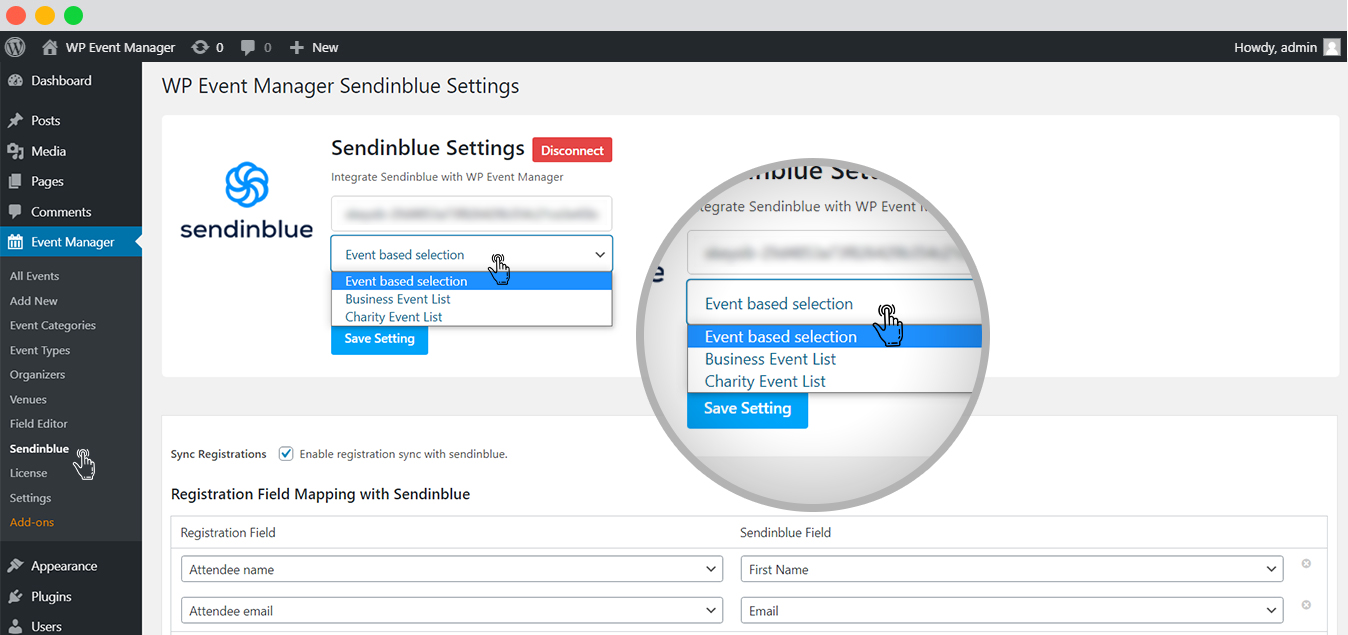Open License submenu
The image size is (1348, 635).
click(28, 473)
